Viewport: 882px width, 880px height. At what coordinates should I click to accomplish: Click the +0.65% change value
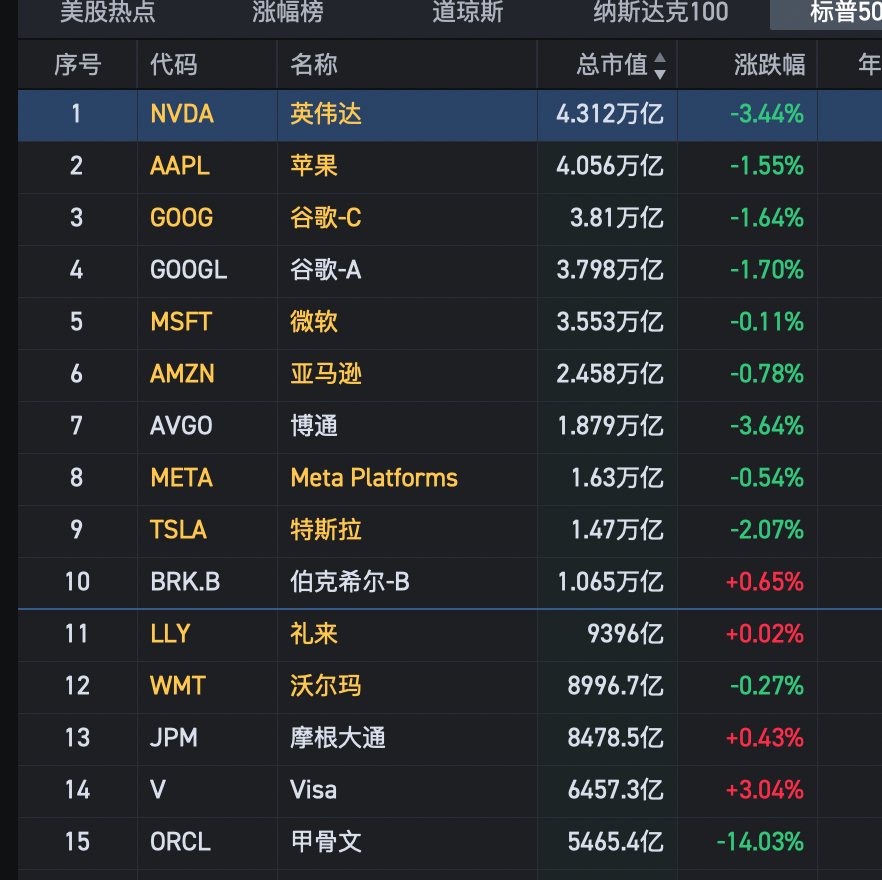click(765, 582)
